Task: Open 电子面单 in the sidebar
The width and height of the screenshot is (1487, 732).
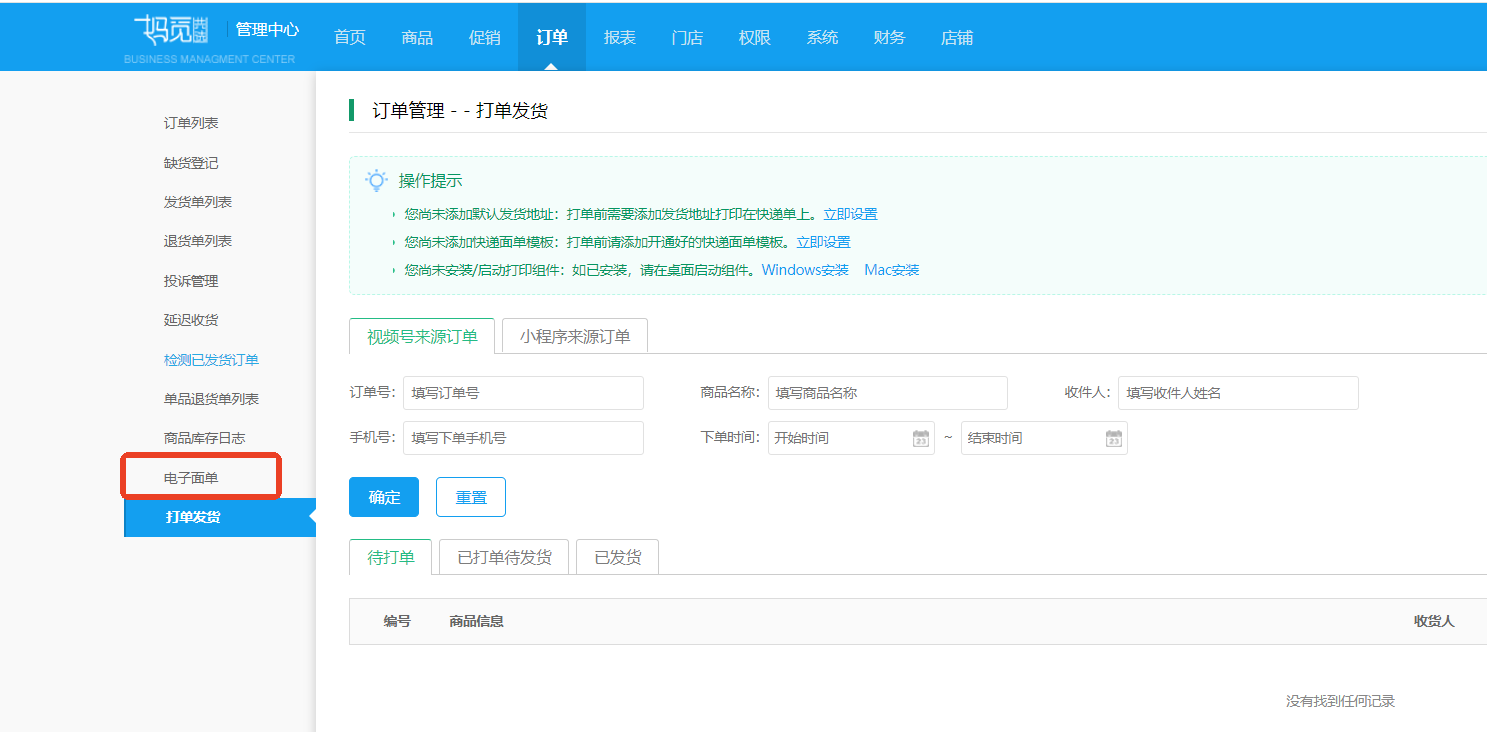Action: click(191, 478)
